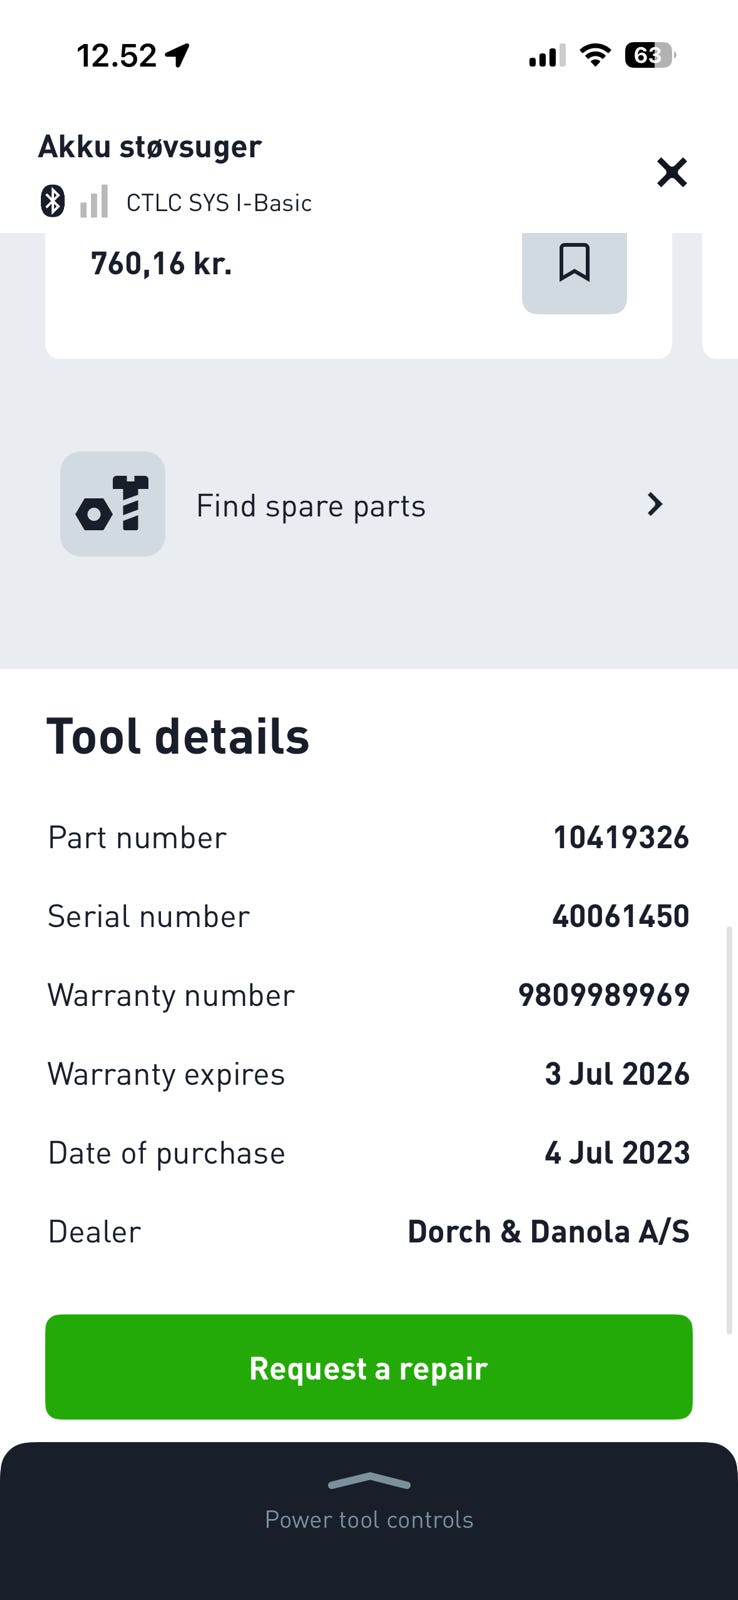
Task: Bookmark the 760,16 kr. product
Action: [x=574, y=263]
